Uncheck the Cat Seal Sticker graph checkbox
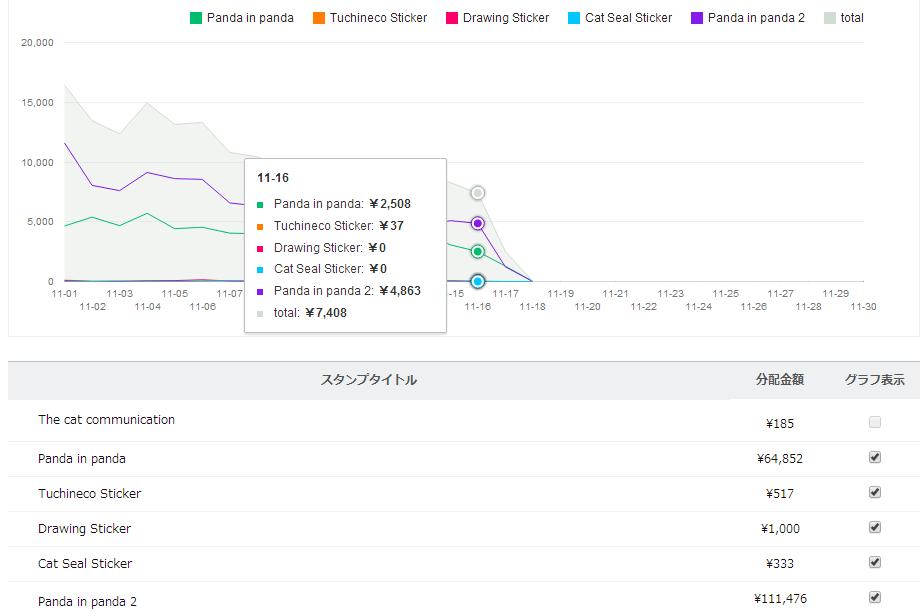Image resolution: width=922 pixels, height=616 pixels. point(875,562)
